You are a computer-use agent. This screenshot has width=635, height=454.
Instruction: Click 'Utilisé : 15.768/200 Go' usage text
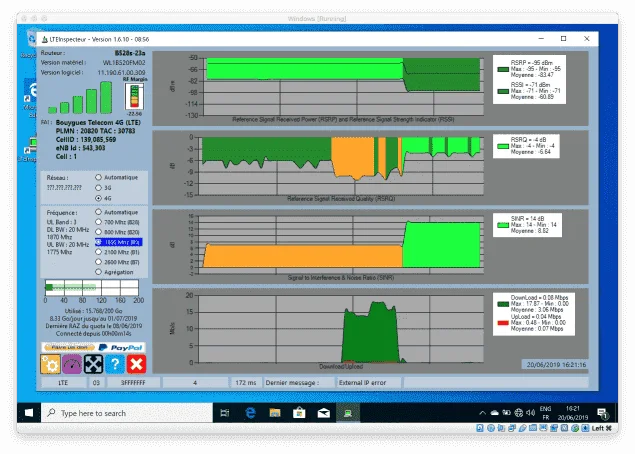click(x=94, y=311)
